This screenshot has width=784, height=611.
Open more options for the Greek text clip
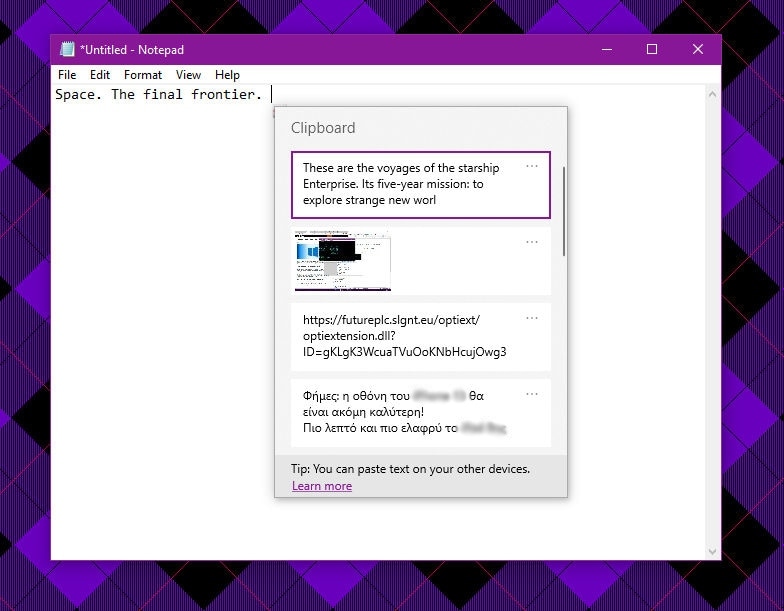tap(532, 394)
